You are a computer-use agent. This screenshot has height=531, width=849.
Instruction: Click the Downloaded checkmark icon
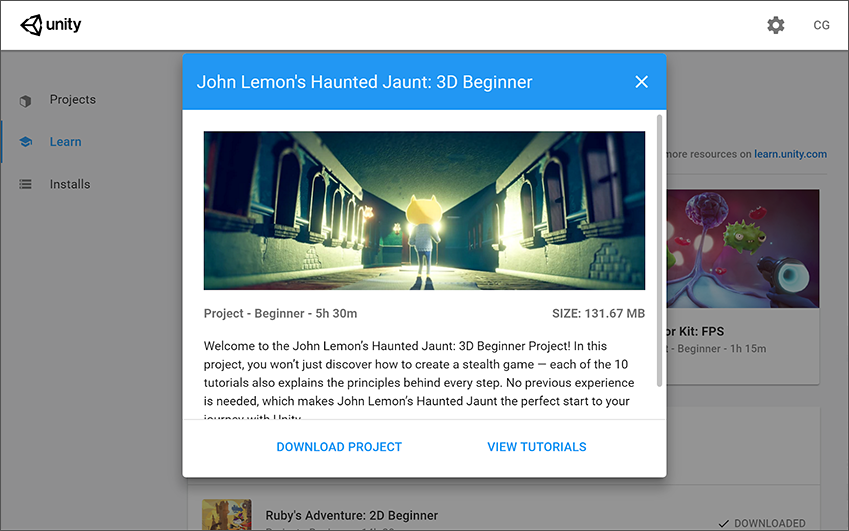pos(724,523)
